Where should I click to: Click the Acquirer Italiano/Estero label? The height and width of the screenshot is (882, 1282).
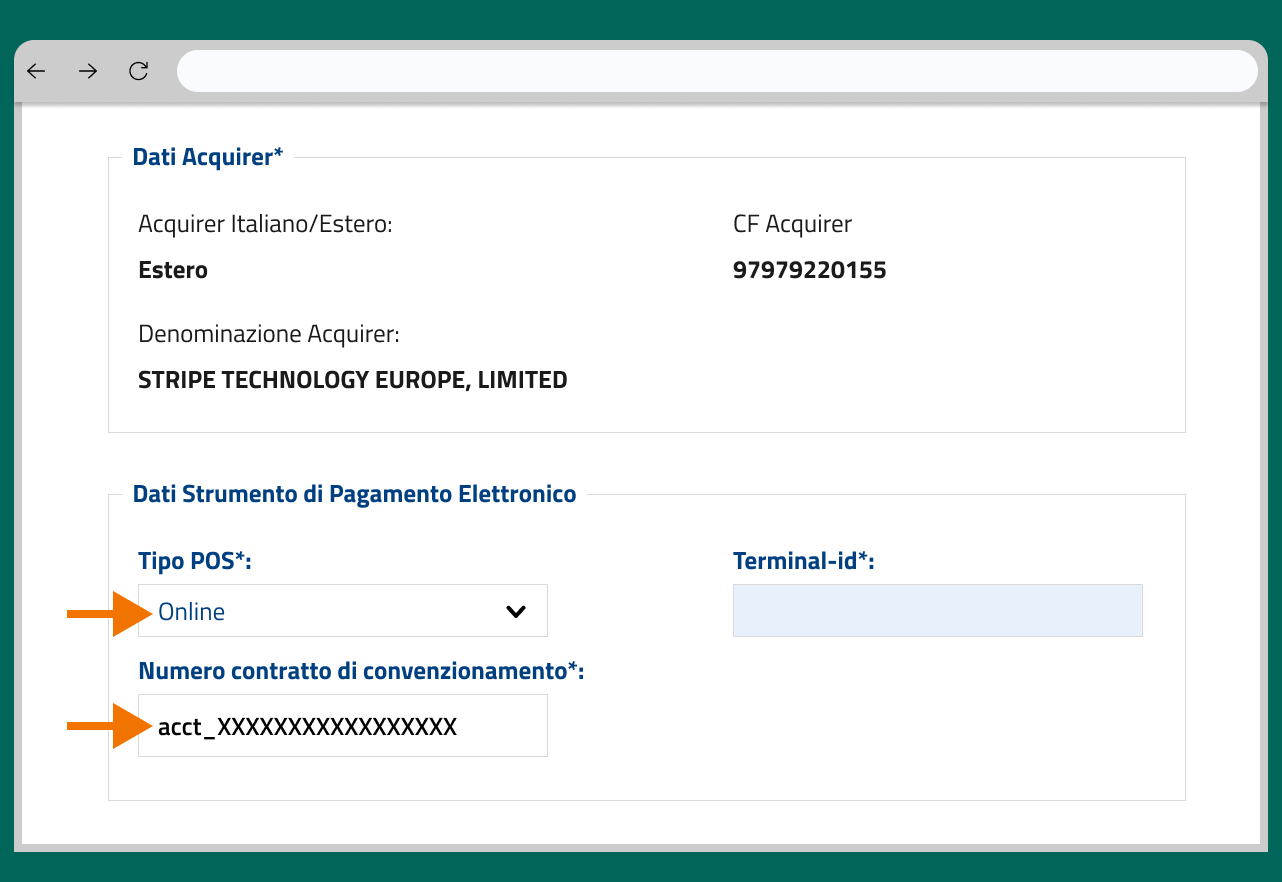click(x=265, y=224)
